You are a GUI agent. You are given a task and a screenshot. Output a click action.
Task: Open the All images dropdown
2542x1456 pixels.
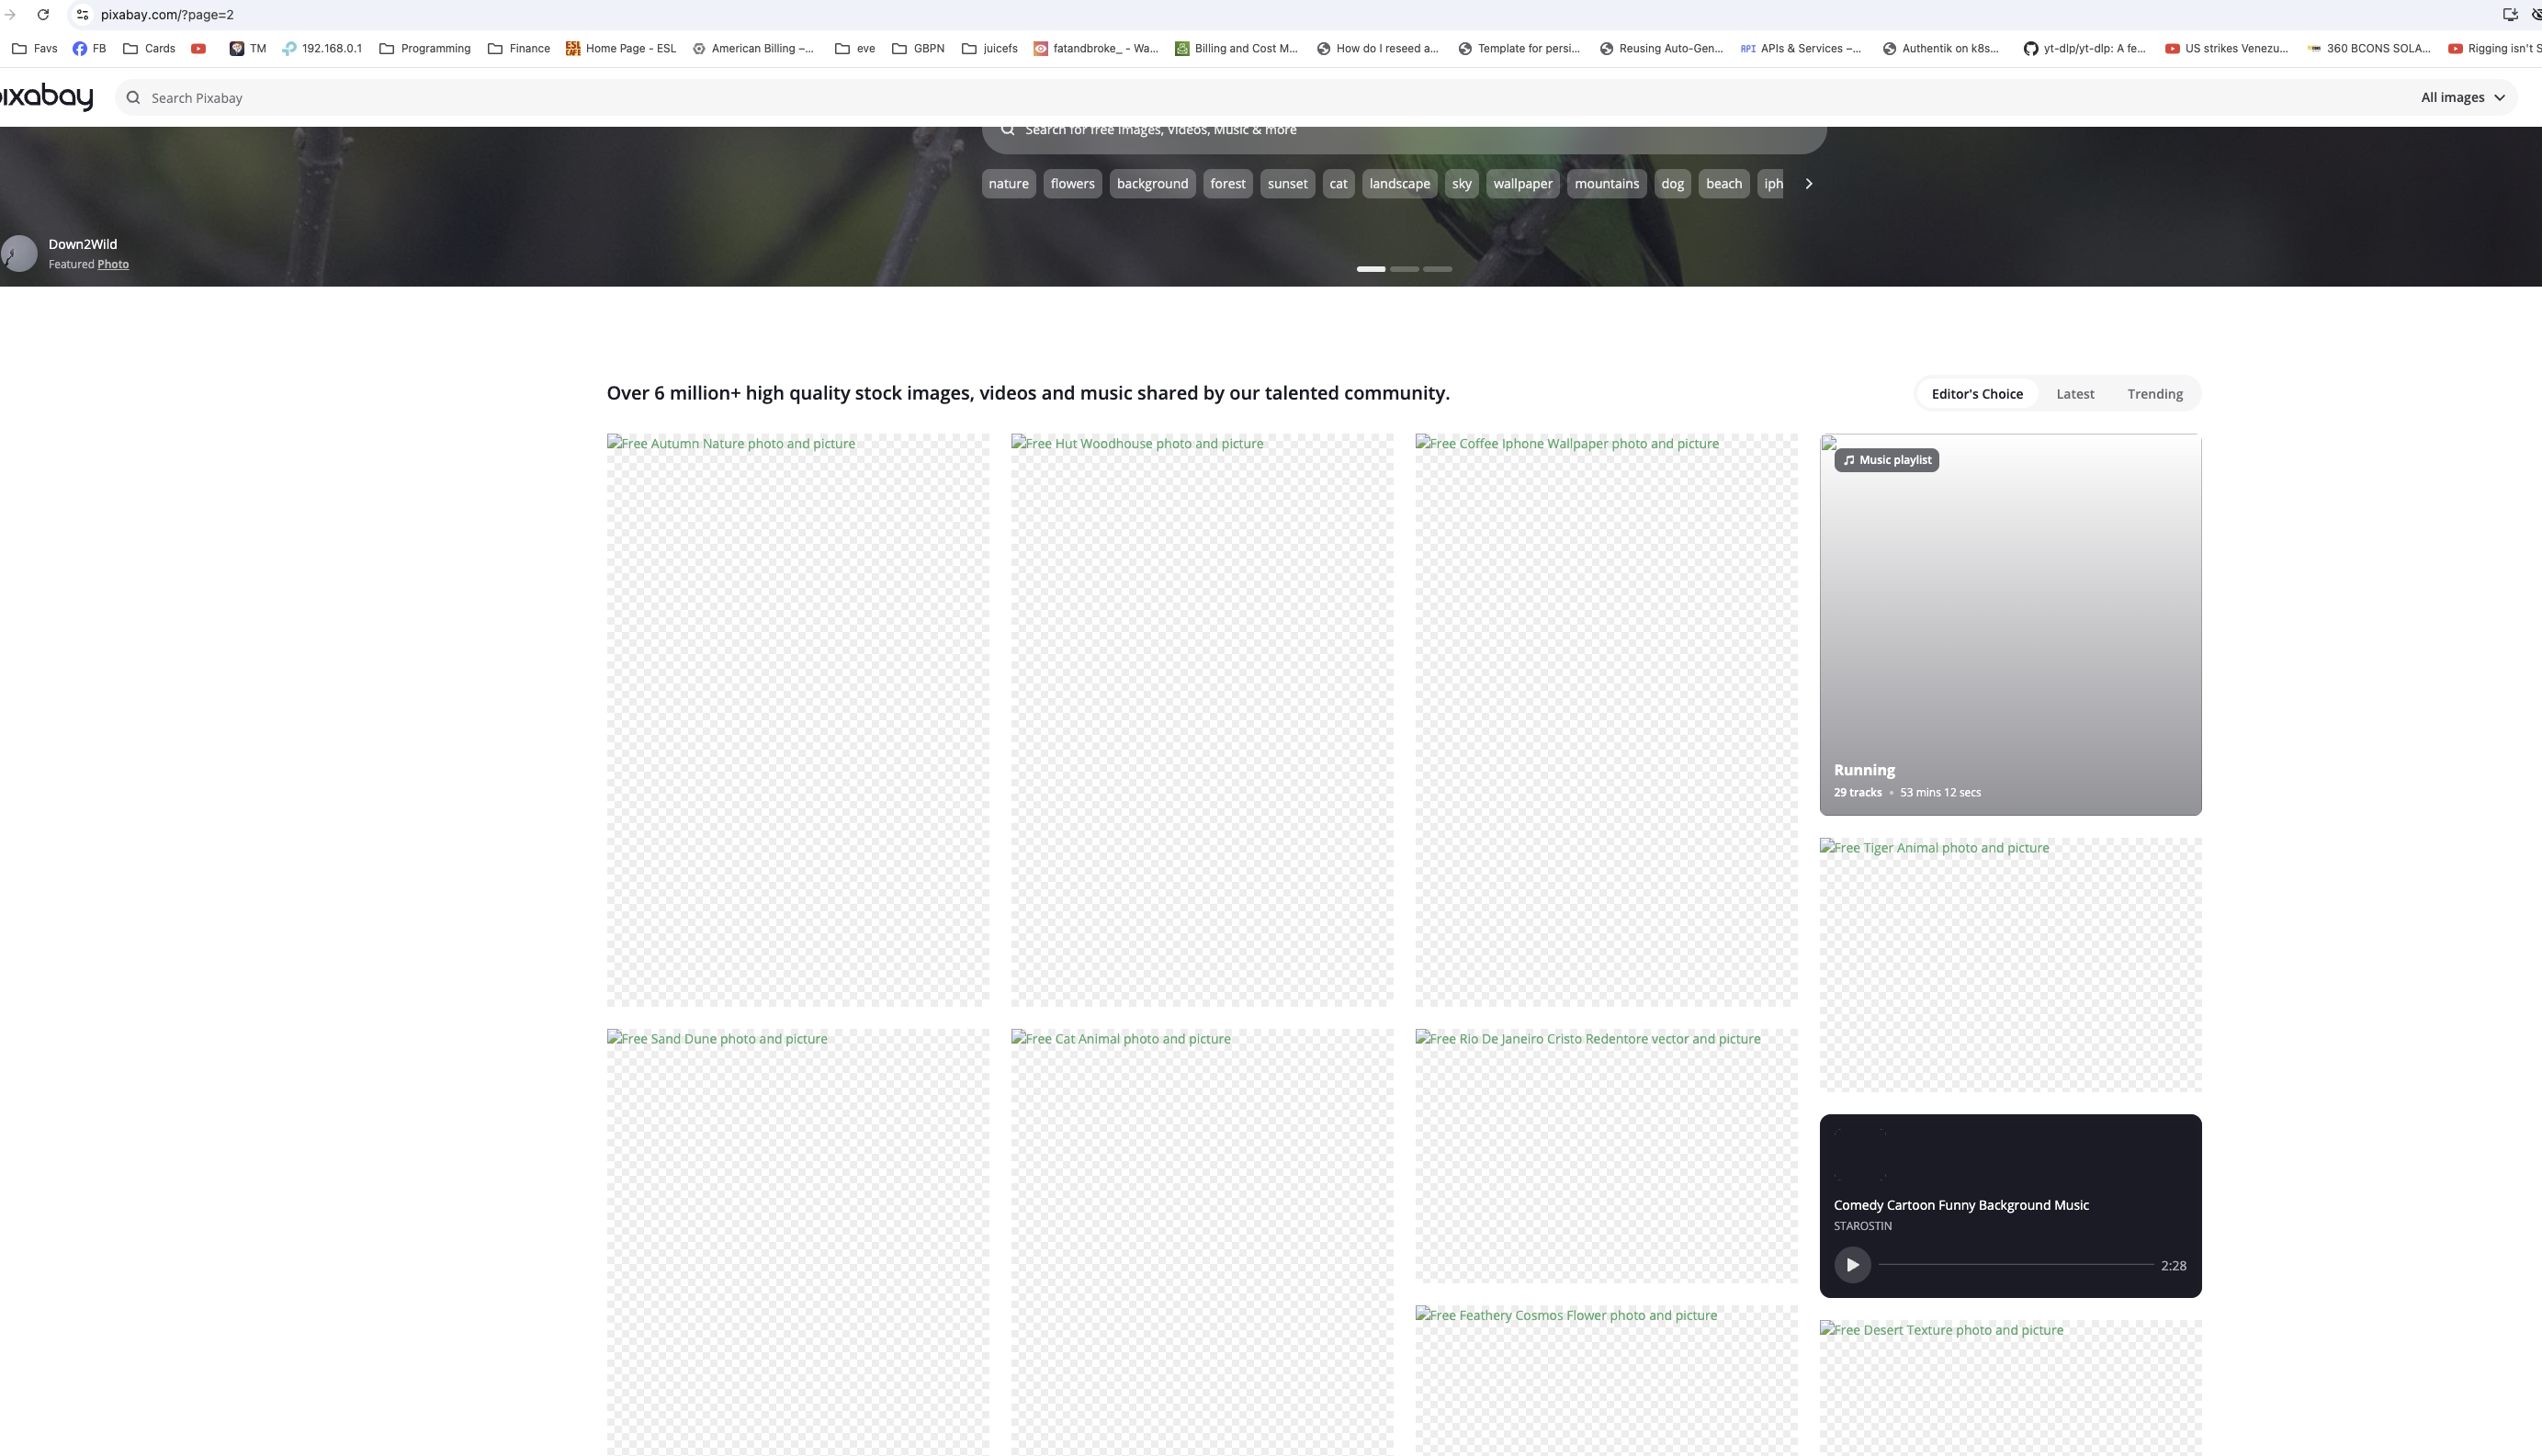[x=2462, y=97]
